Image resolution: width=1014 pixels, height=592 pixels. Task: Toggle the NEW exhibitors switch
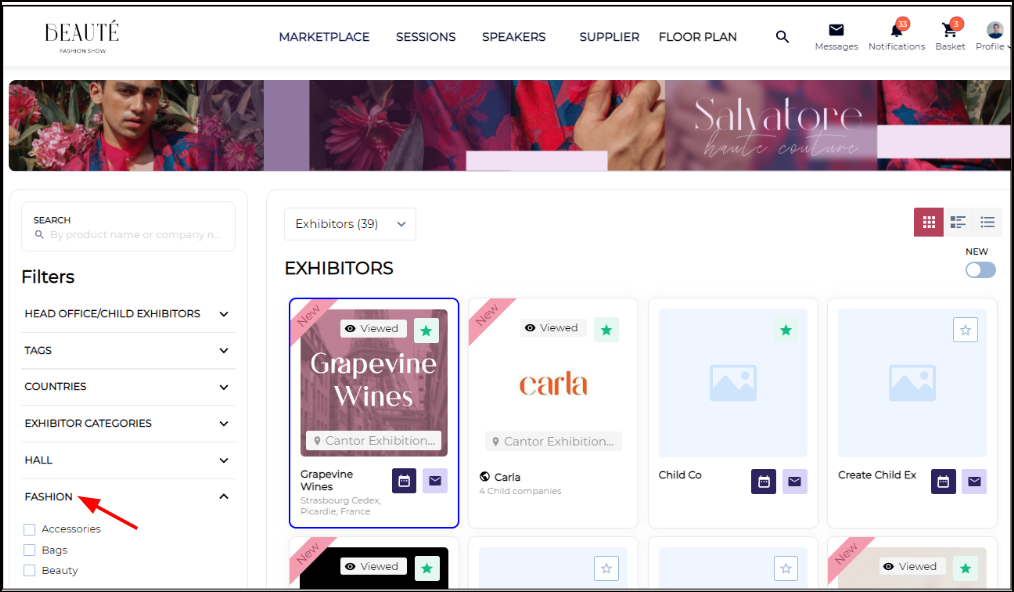[980, 270]
